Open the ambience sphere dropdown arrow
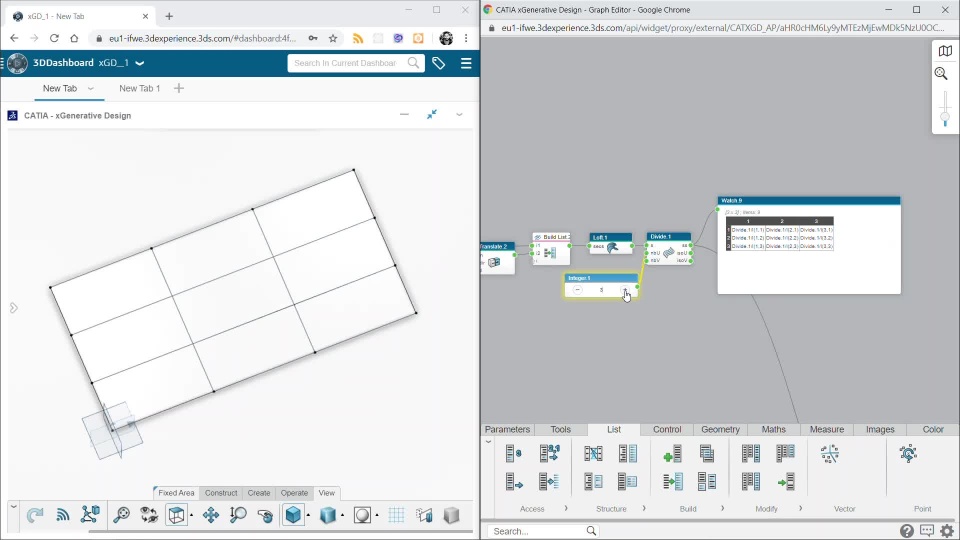Image resolution: width=960 pixels, height=540 pixels. click(x=377, y=516)
